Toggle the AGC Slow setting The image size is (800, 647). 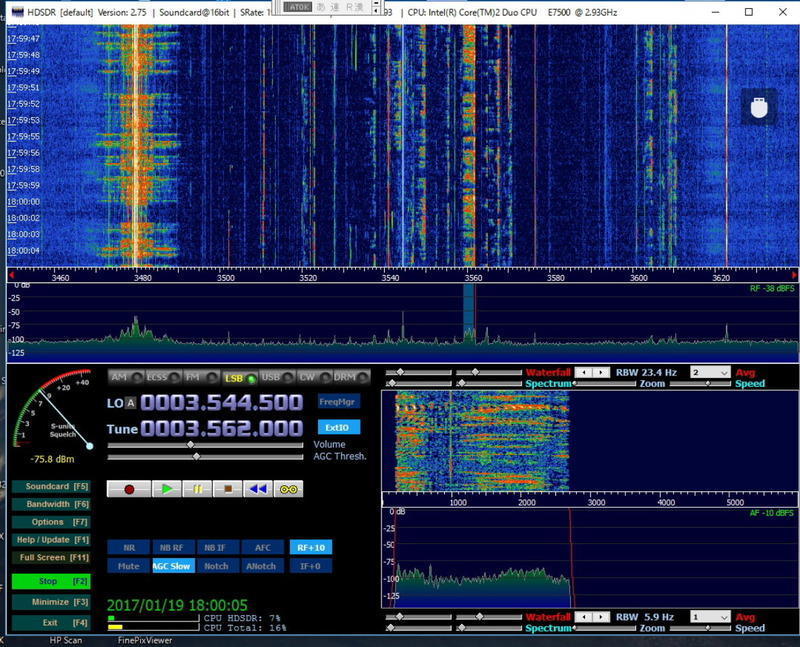(x=173, y=566)
